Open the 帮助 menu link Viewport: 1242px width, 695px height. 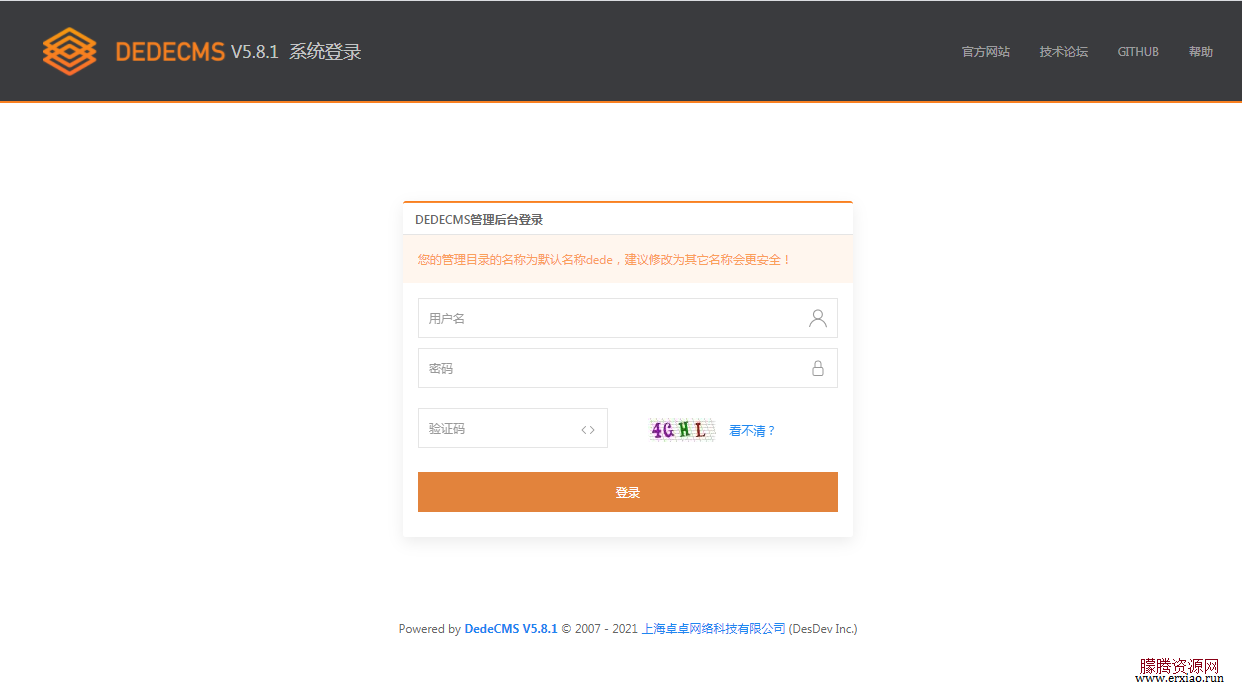(1201, 52)
